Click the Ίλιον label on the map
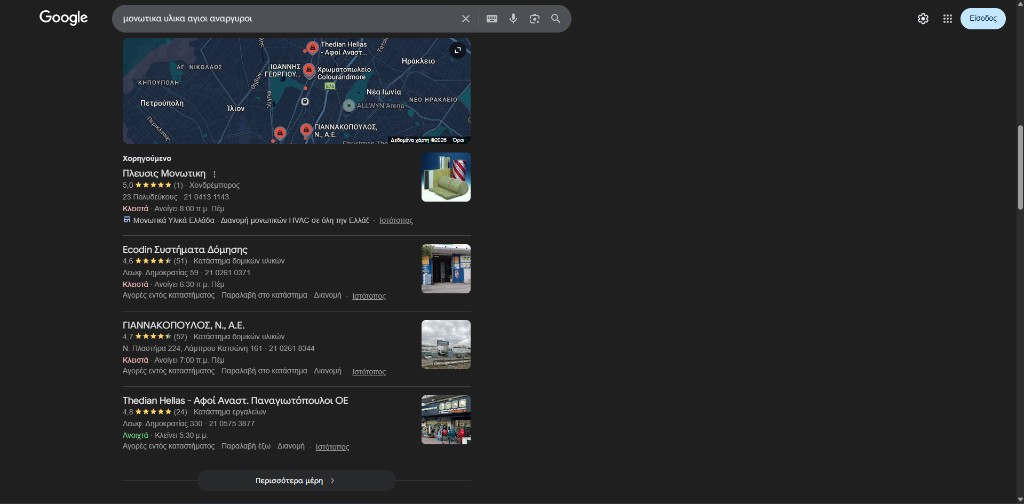 [235, 108]
